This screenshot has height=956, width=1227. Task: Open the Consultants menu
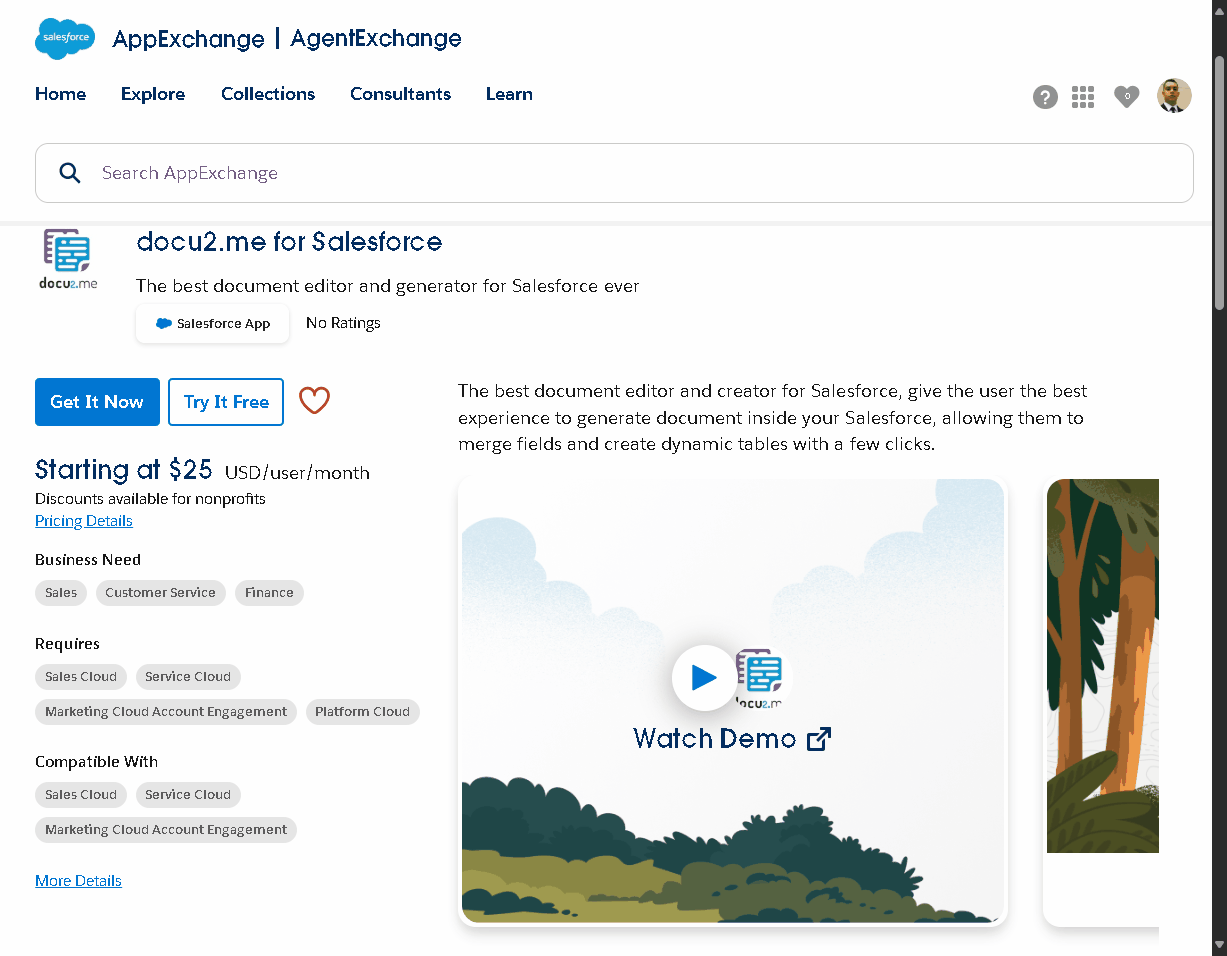[x=400, y=94]
